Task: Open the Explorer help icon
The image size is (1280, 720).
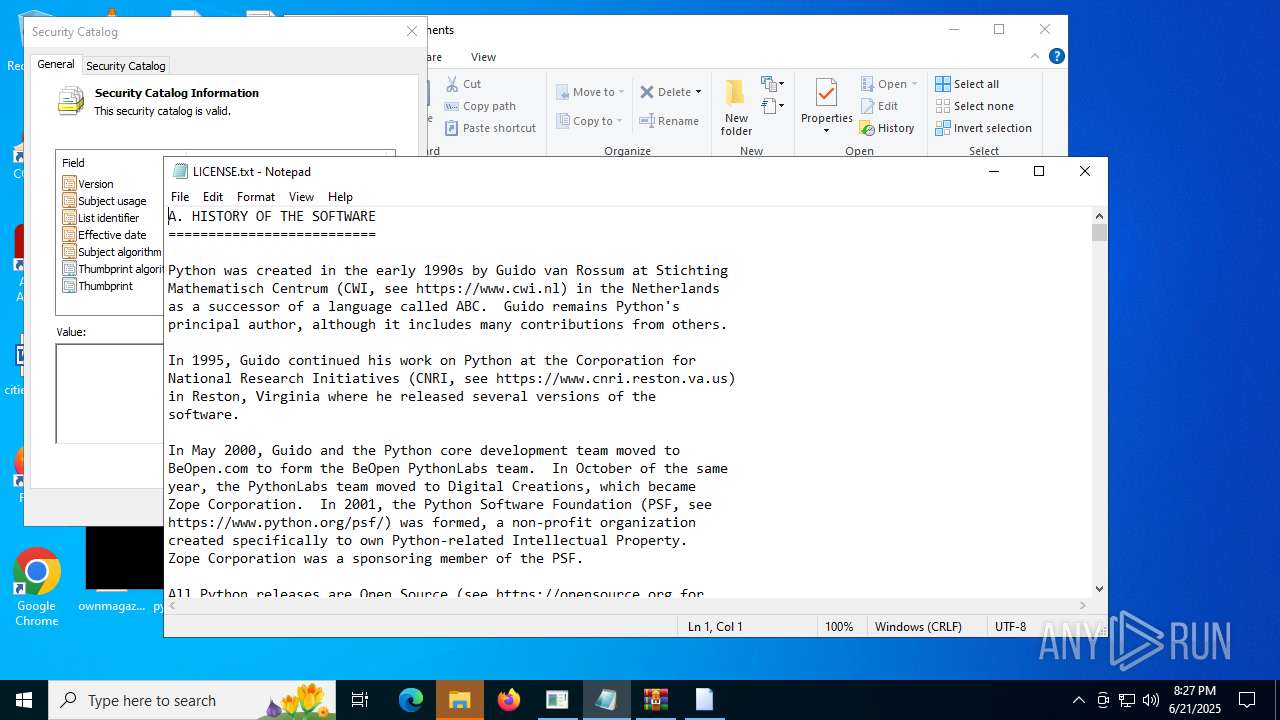Action: coord(1056,57)
